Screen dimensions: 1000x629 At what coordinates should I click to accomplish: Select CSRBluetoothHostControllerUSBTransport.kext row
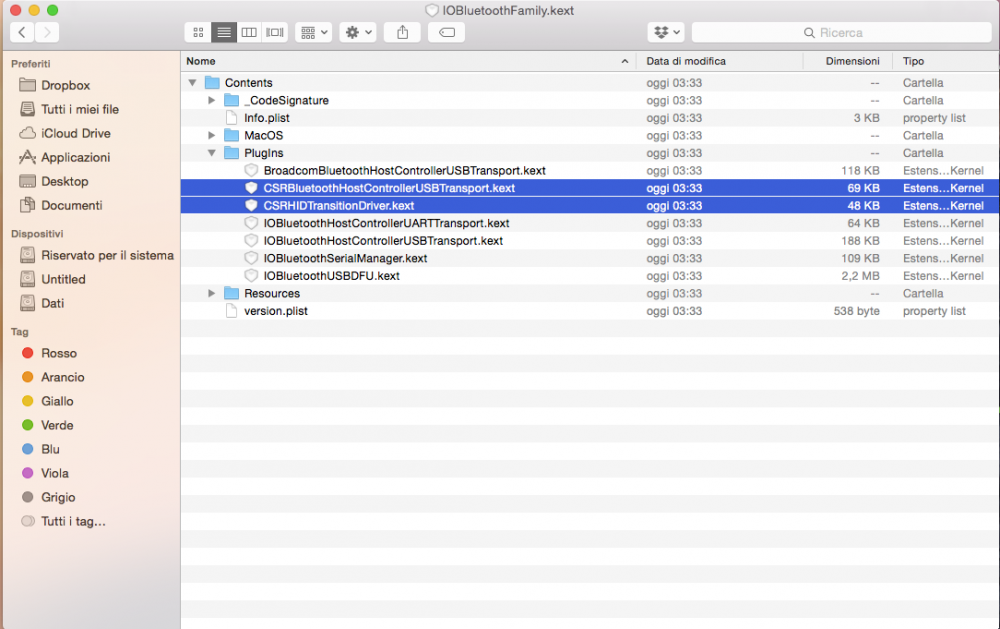(x=589, y=188)
